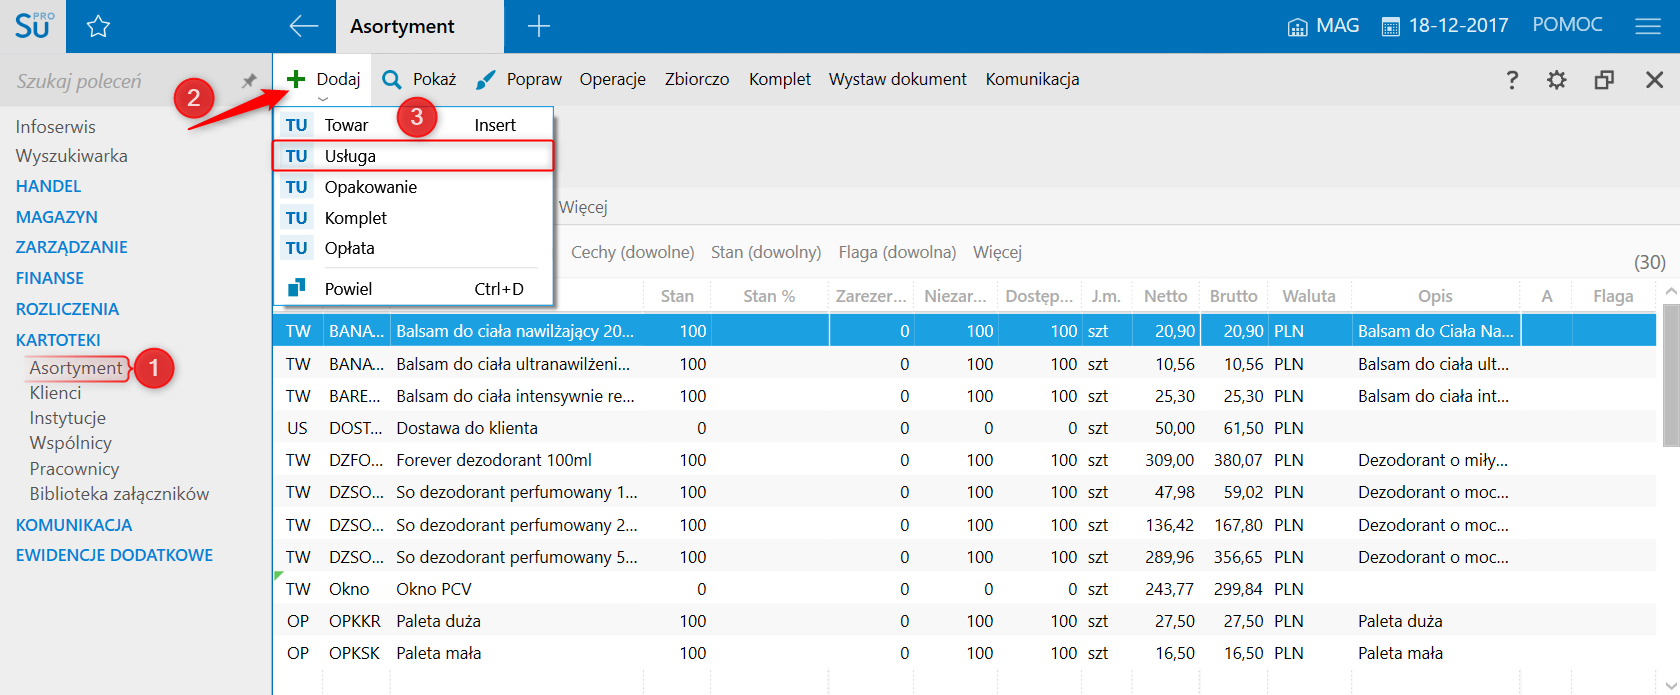Image resolution: width=1680 pixels, height=695 pixels.
Task: Click the detach window icon
Action: coord(1604,80)
